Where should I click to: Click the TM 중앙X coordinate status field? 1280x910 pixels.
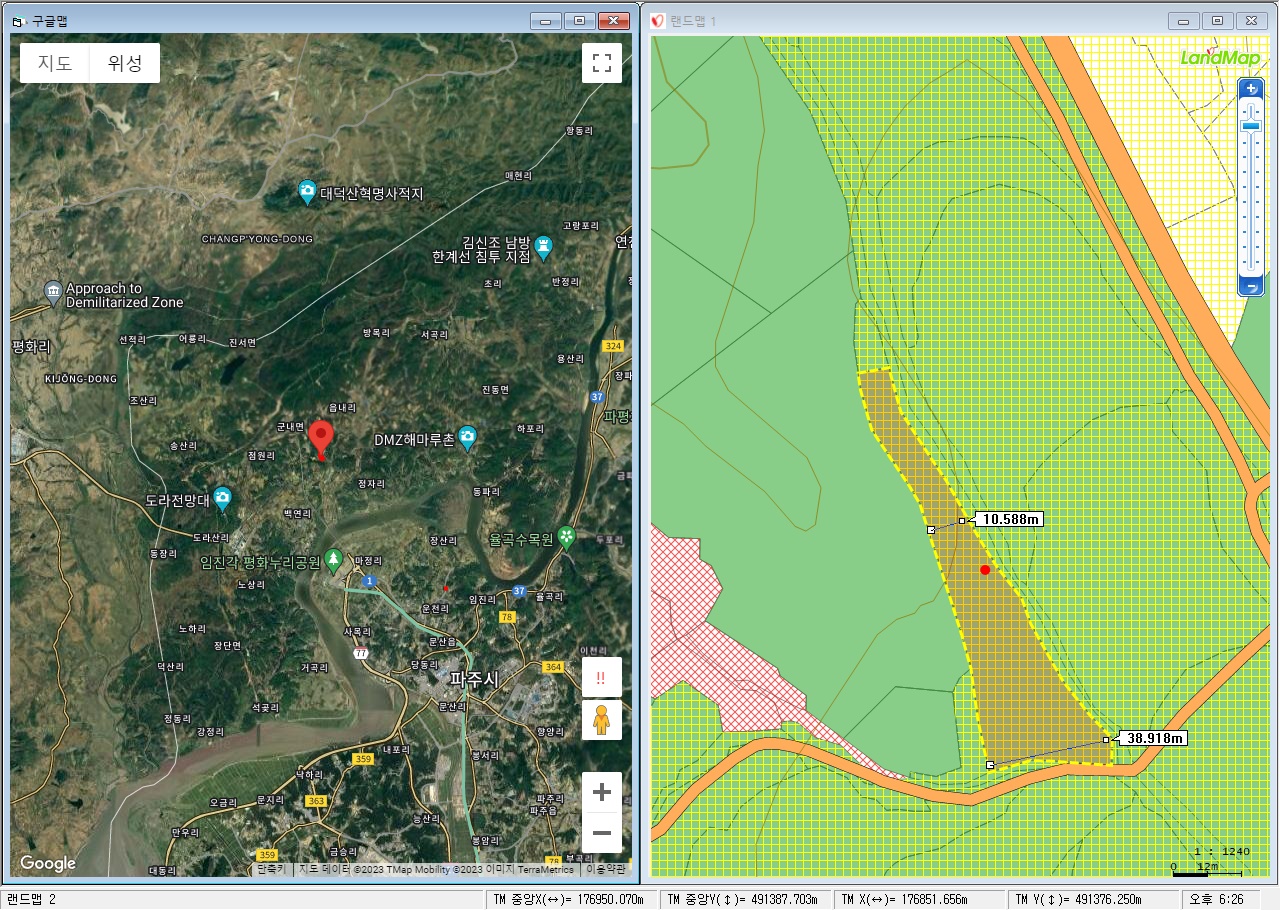tap(573, 899)
